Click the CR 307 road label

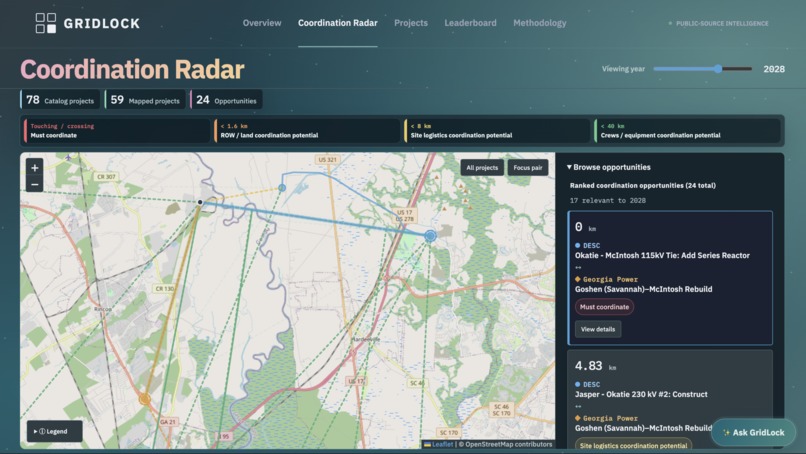[106, 177]
